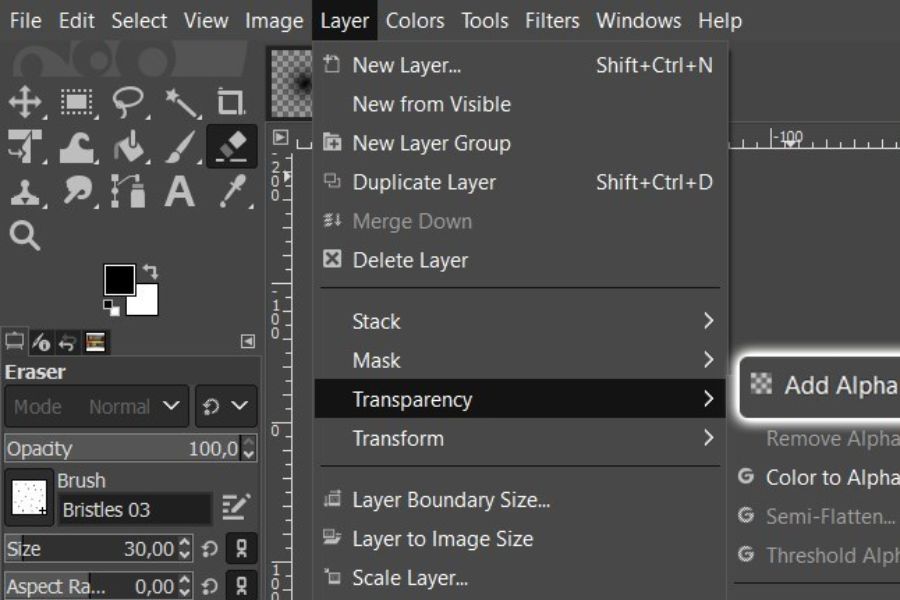This screenshot has width=900, height=600.
Task: Select the Crop tool
Action: coord(231,102)
